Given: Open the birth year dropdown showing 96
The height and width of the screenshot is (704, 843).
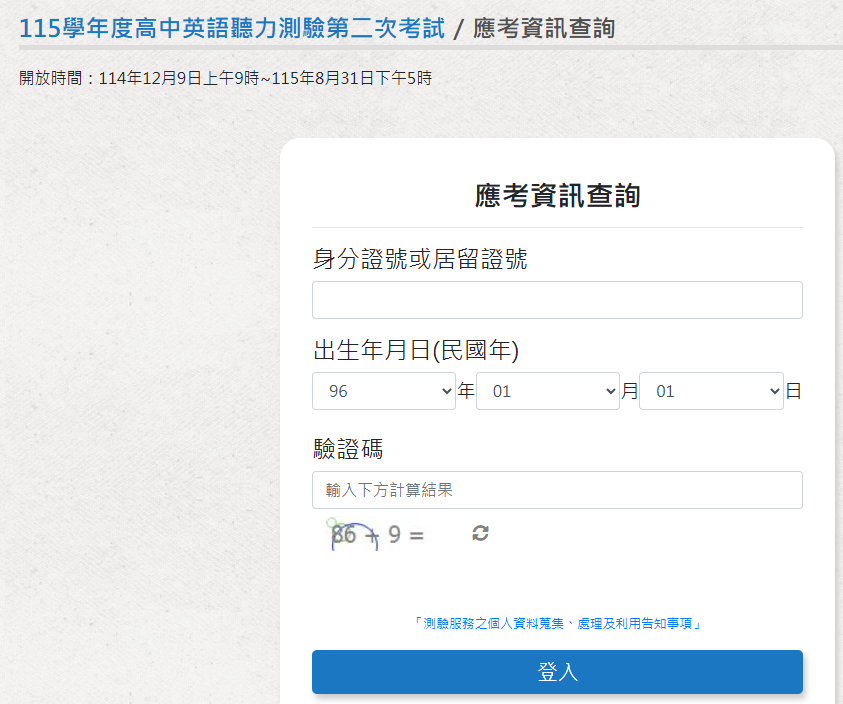Looking at the screenshot, I should (x=383, y=391).
